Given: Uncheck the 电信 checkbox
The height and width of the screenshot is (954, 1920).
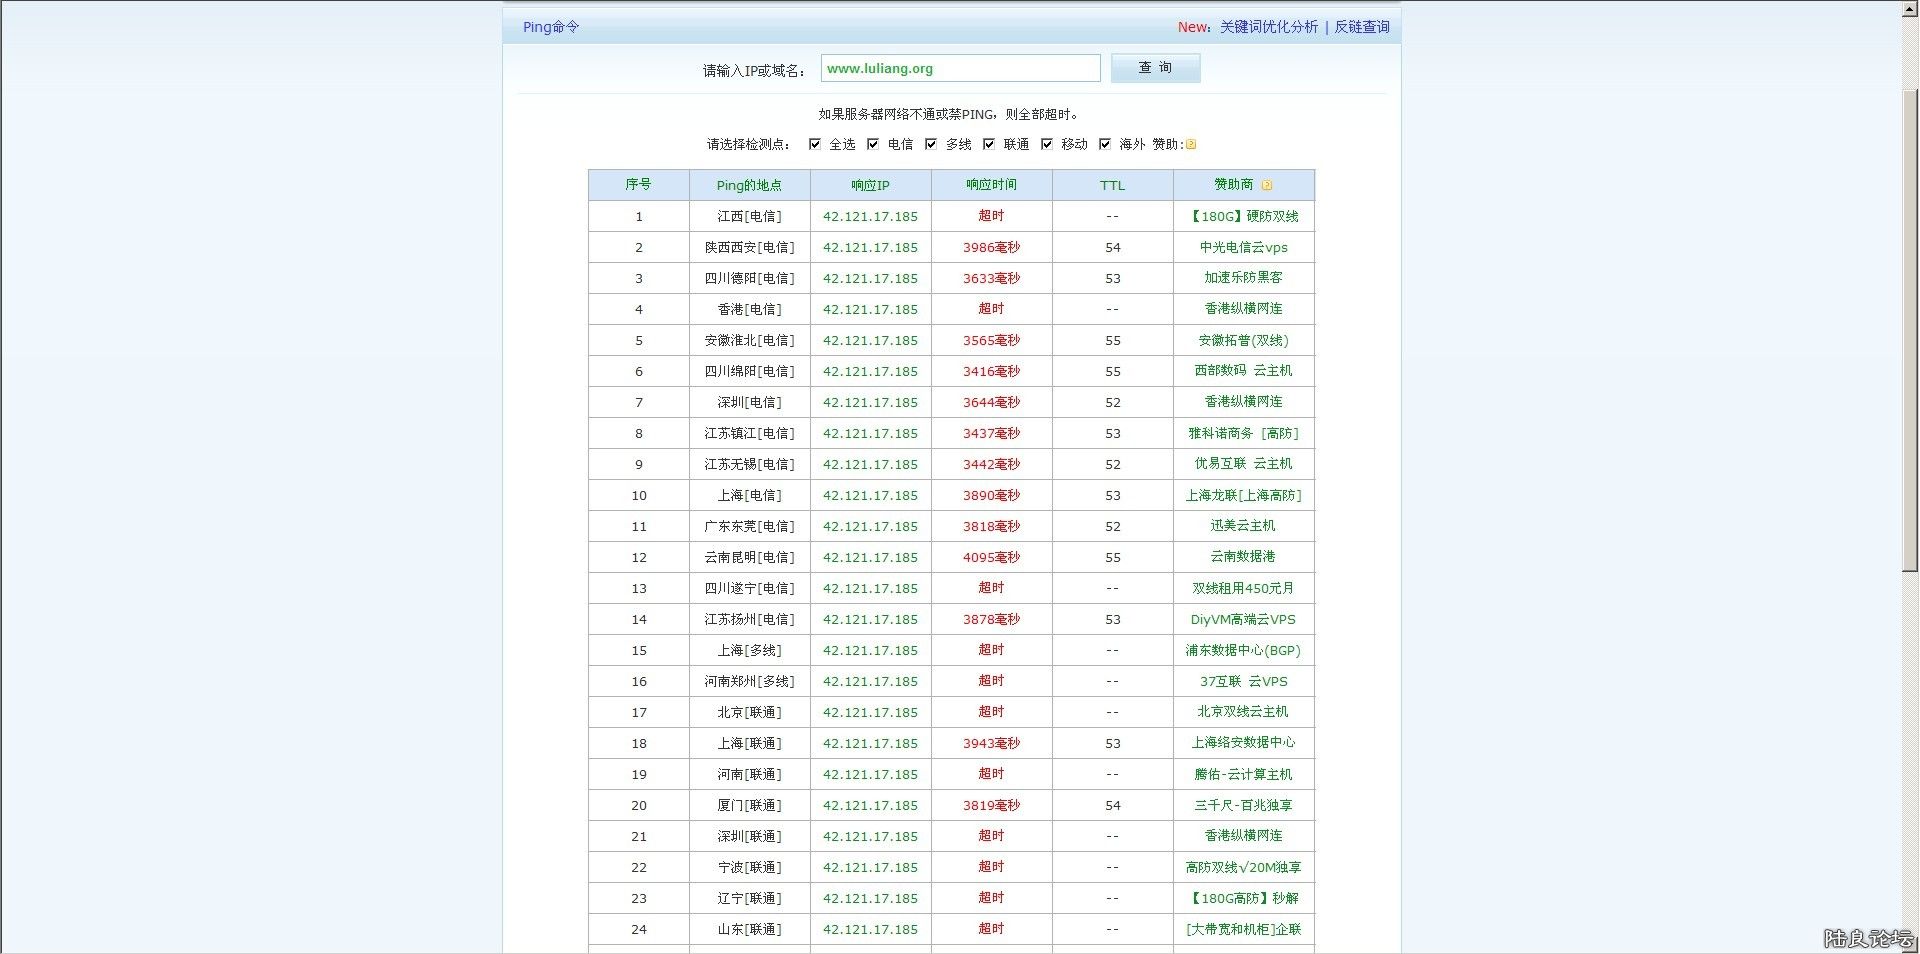Looking at the screenshot, I should [x=873, y=144].
